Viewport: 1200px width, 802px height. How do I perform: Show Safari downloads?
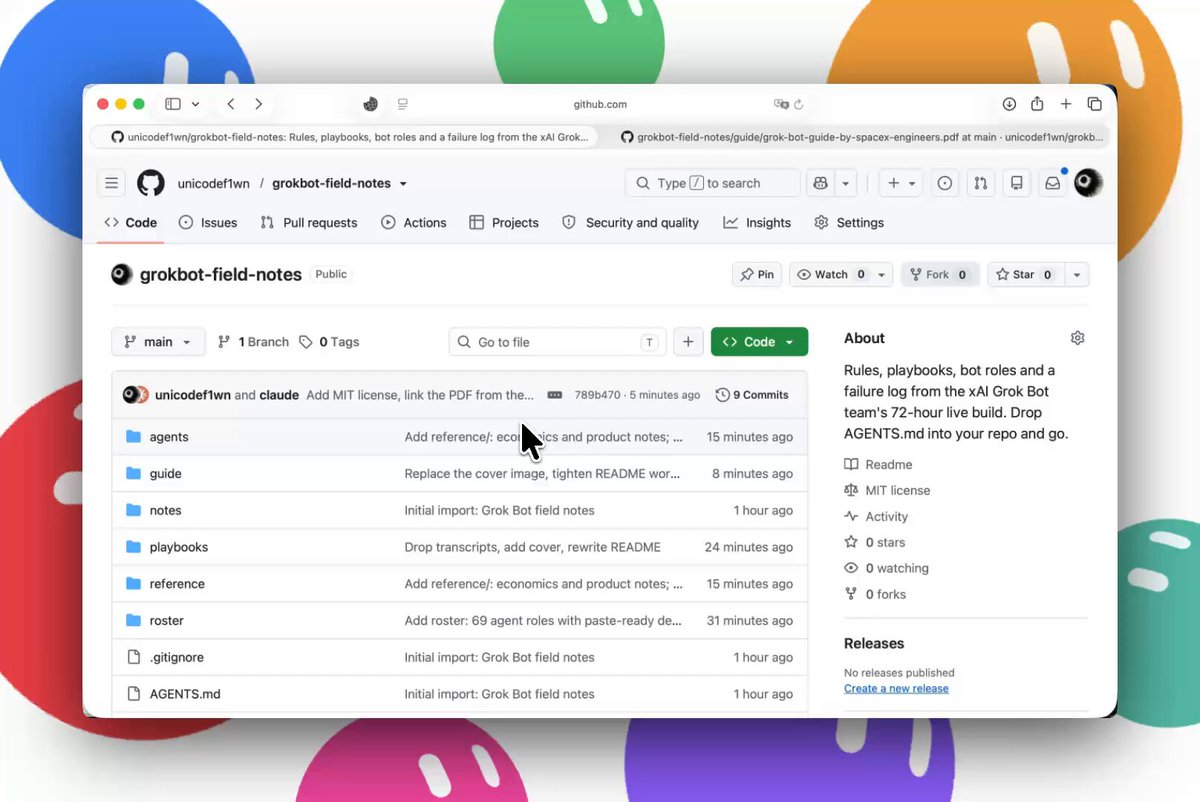tap(1009, 104)
